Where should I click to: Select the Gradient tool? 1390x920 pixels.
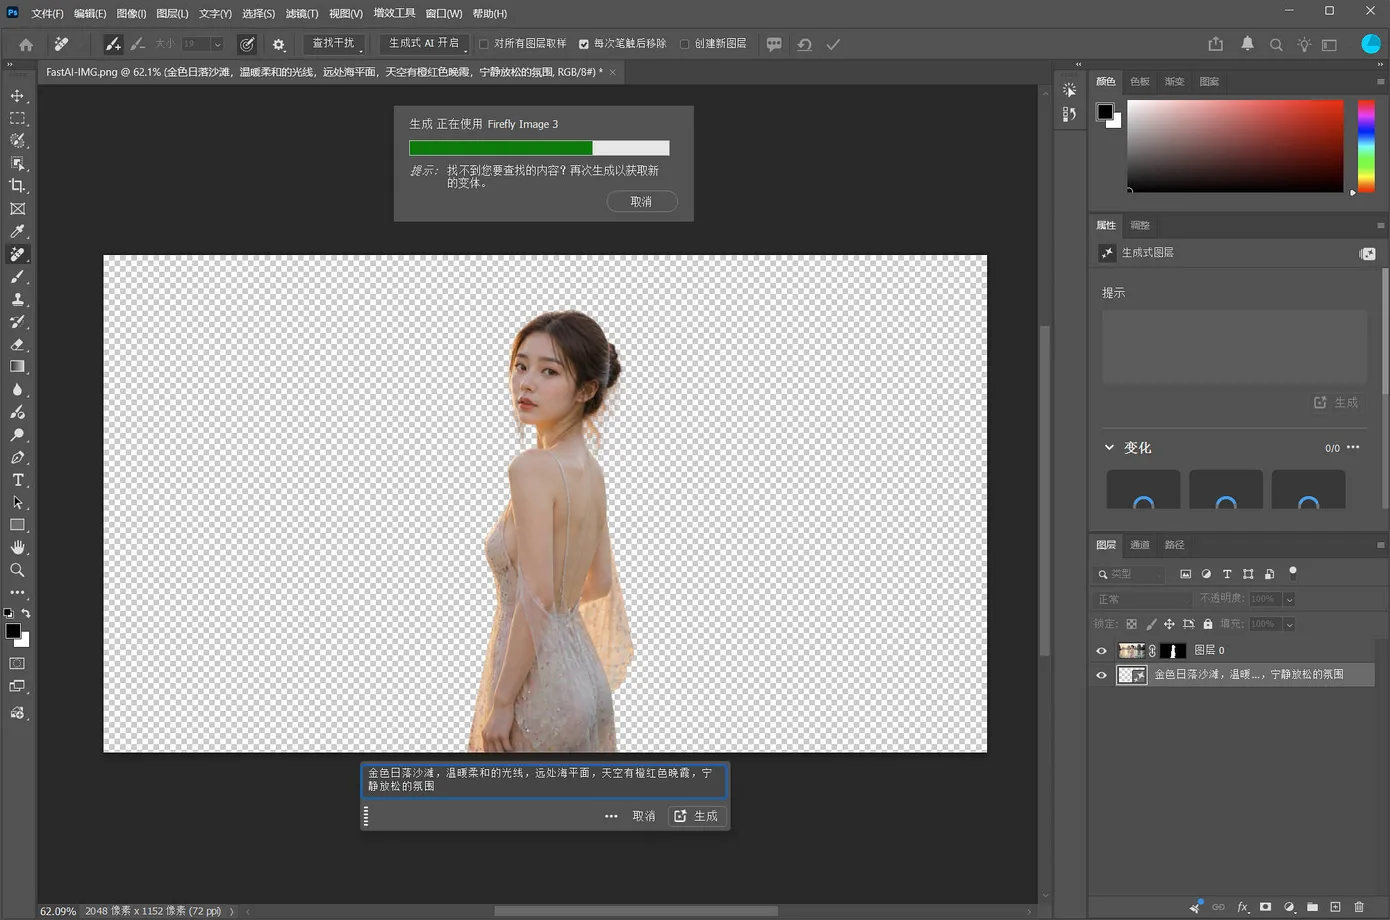coord(17,367)
